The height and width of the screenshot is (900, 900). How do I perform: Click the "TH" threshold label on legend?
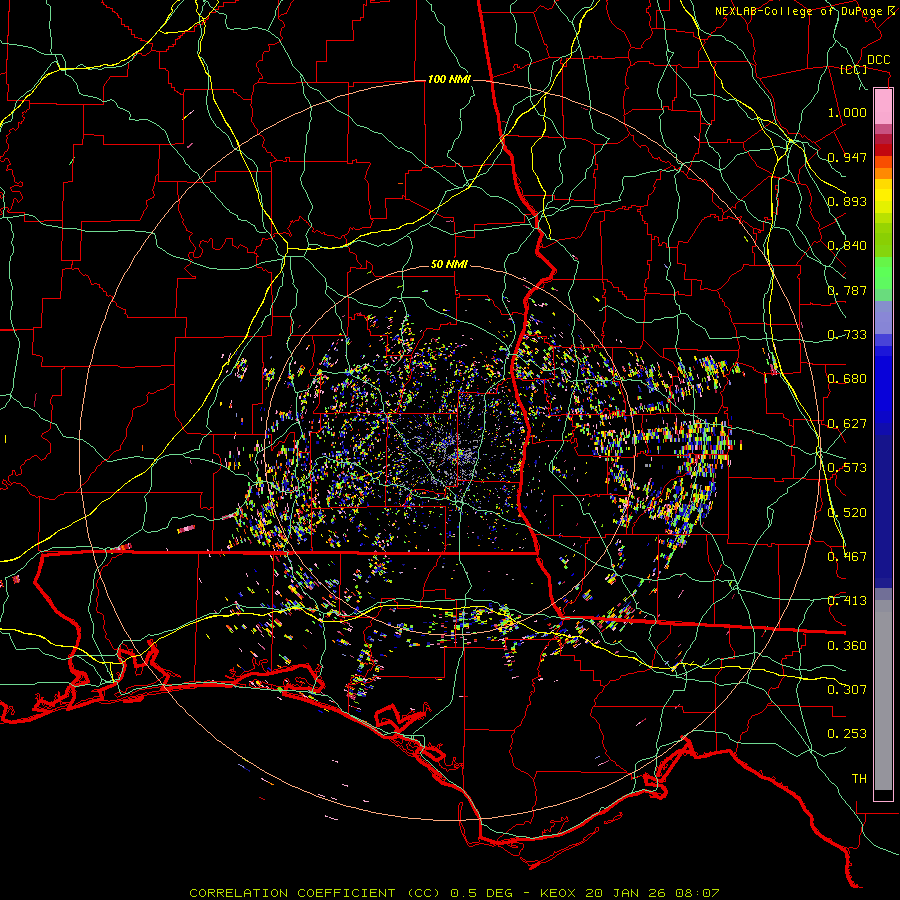click(859, 779)
